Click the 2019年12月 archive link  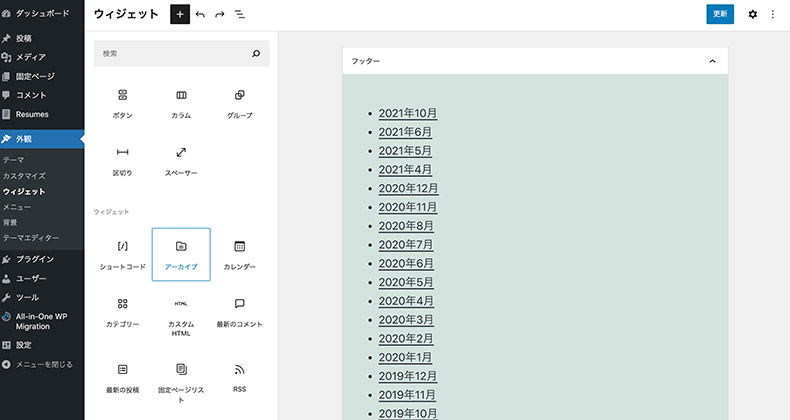(408, 376)
